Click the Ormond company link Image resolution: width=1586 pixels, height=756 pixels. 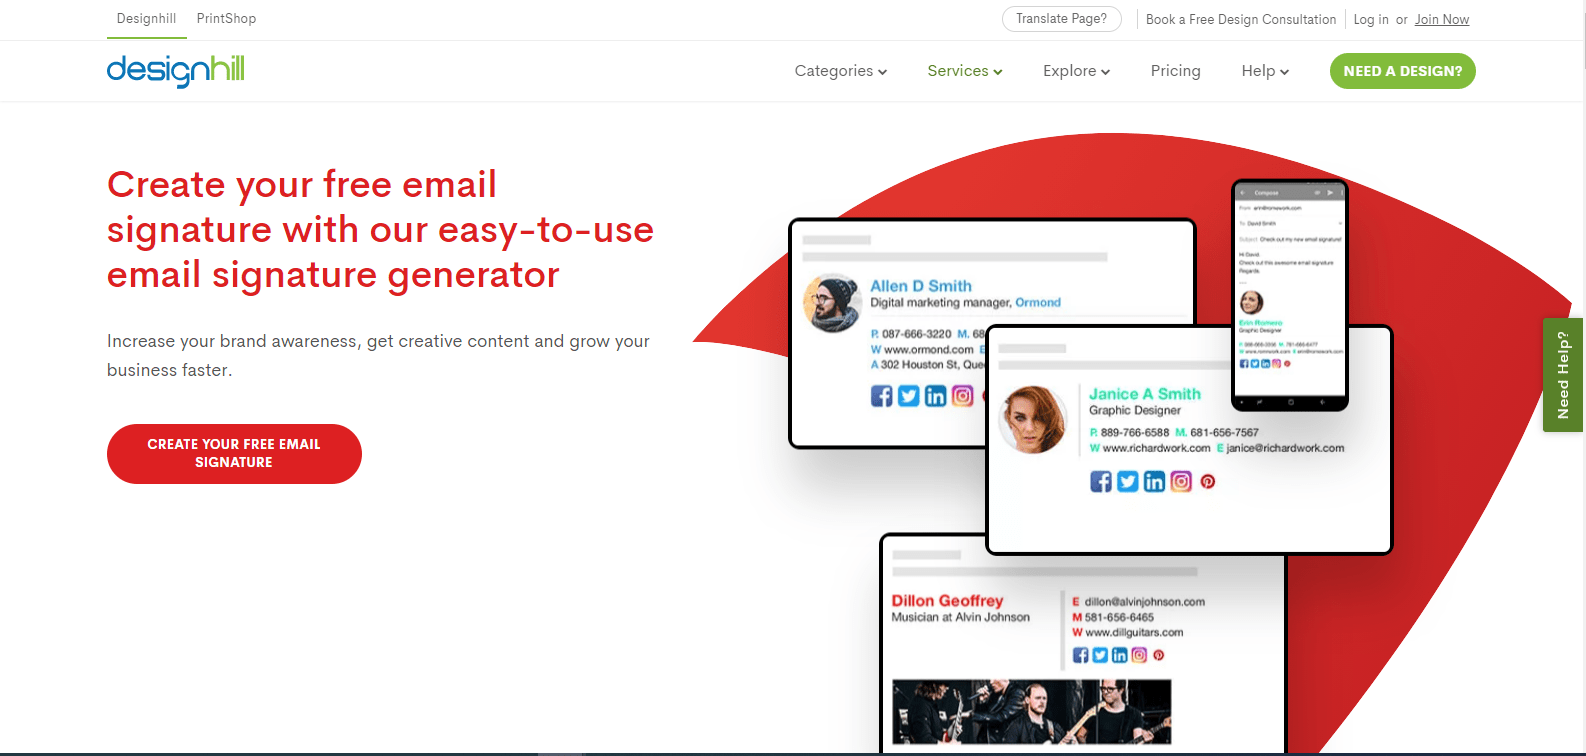pyautogui.click(x=1038, y=302)
